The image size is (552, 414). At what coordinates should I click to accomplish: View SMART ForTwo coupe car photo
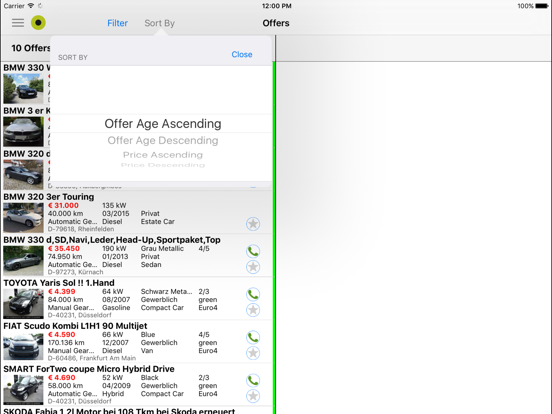click(x=23, y=389)
